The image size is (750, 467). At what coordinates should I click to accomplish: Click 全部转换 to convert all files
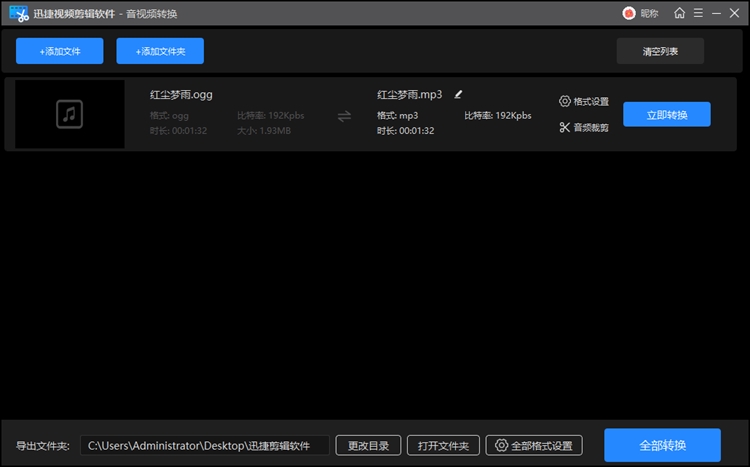point(662,445)
